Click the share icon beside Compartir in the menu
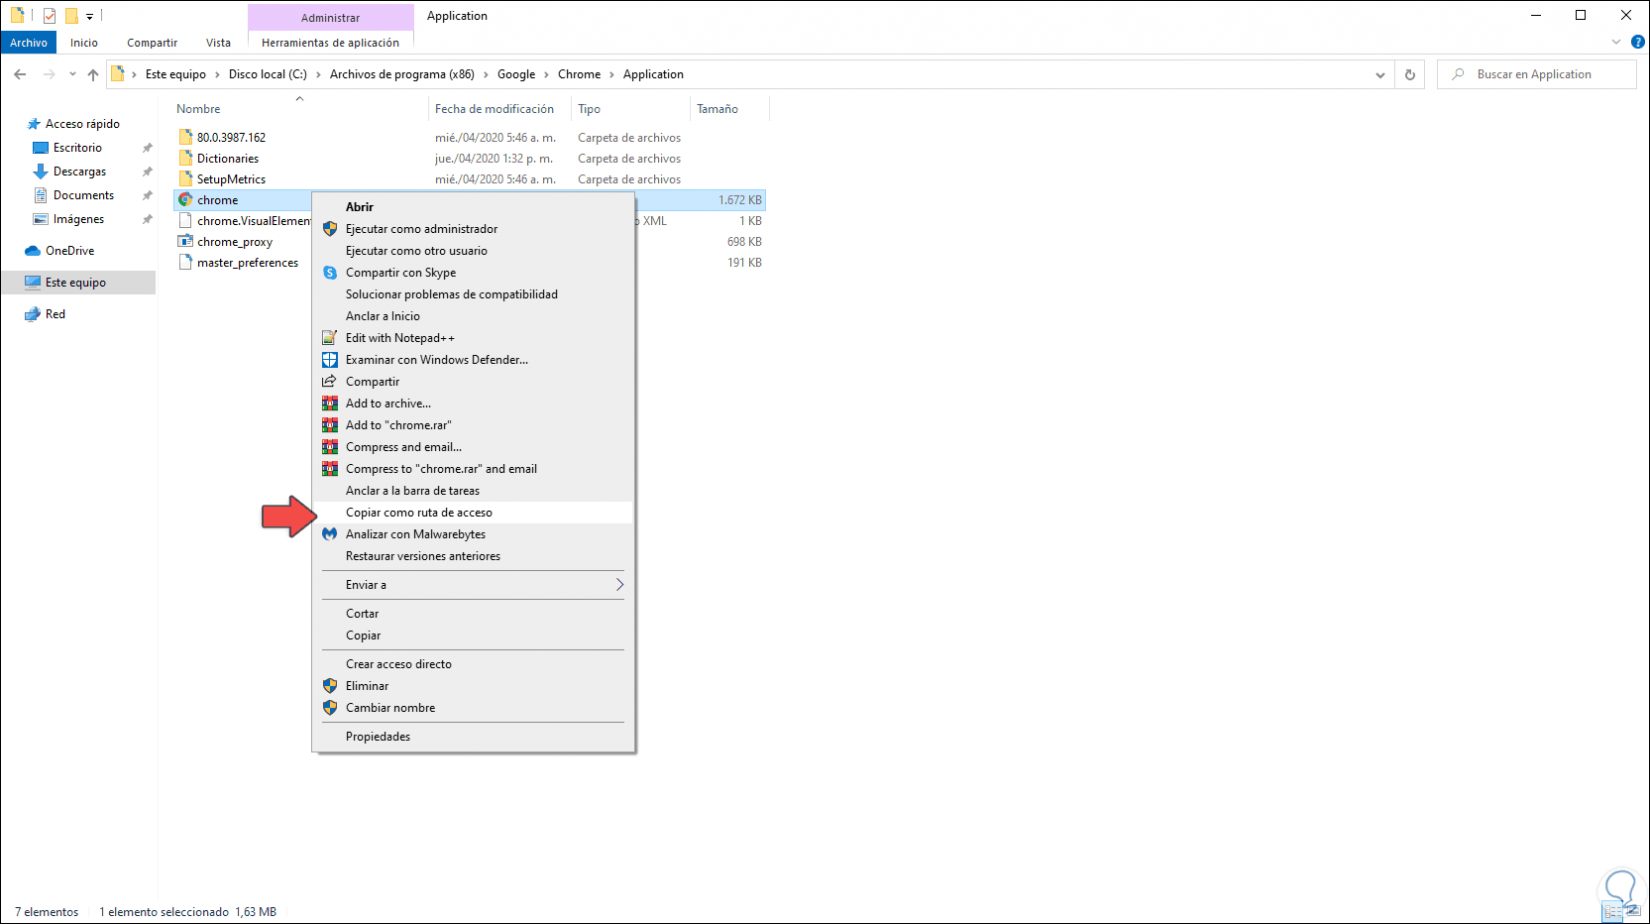1650x924 pixels. coord(330,382)
